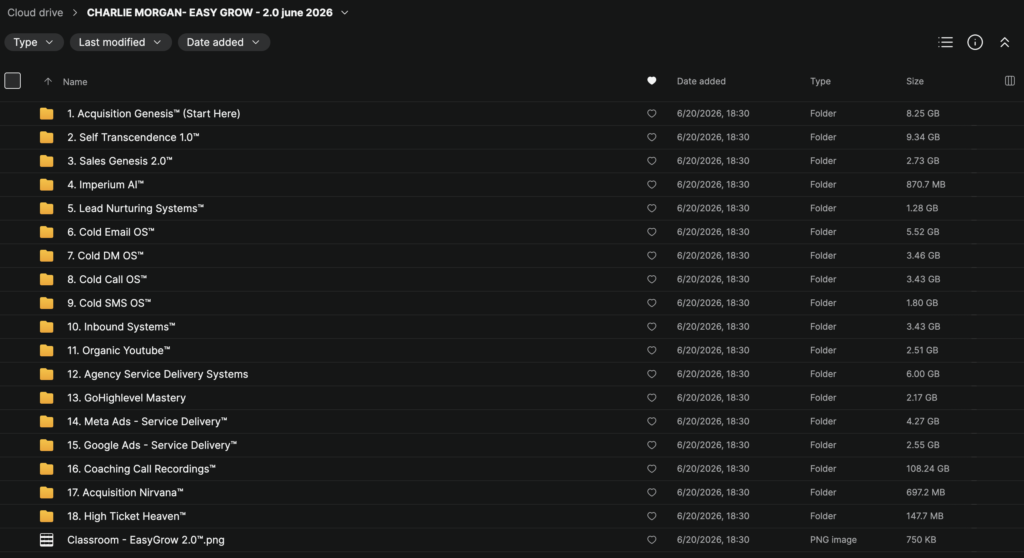The width and height of the screenshot is (1024, 558).
Task: Open column settings icon in header
Action: tap(1009, 81)
